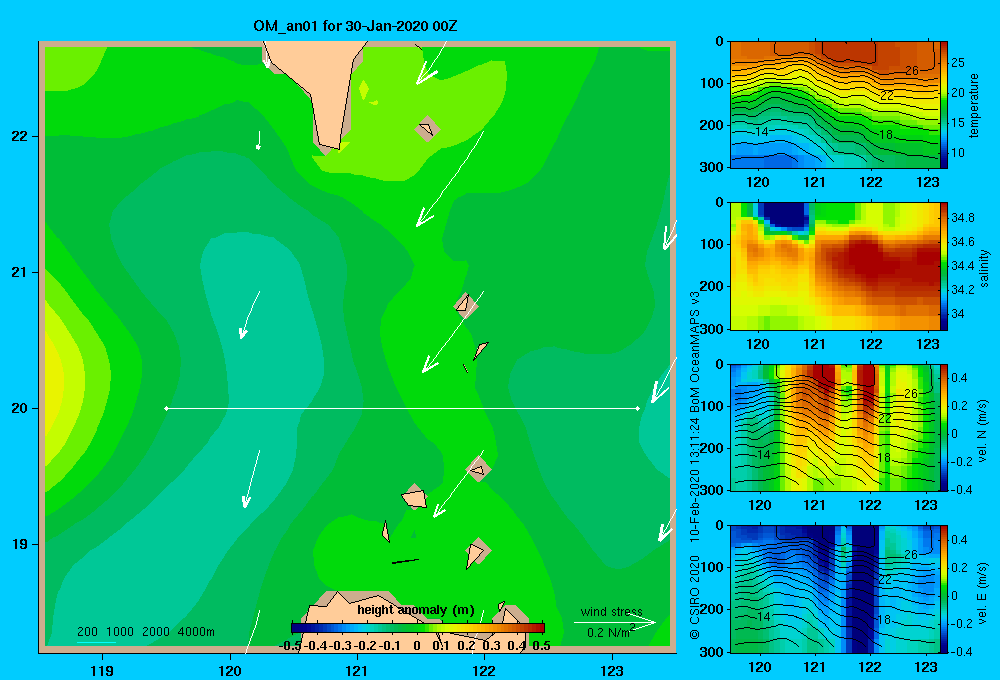Click the vertical CSIRO 2020 BoM OceanMAPS credit
The height and width of the screenshot is (680, 1000).
pos(695,466)
